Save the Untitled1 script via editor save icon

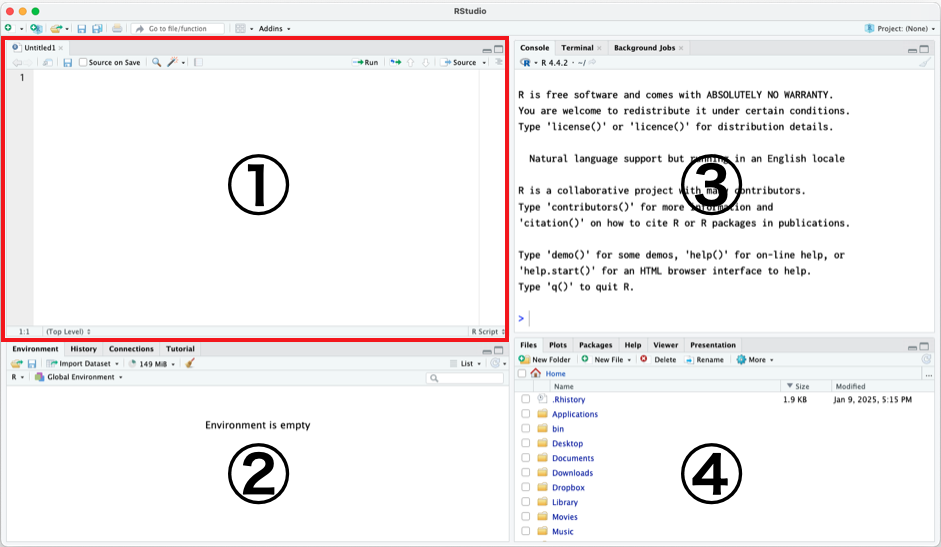67,62
